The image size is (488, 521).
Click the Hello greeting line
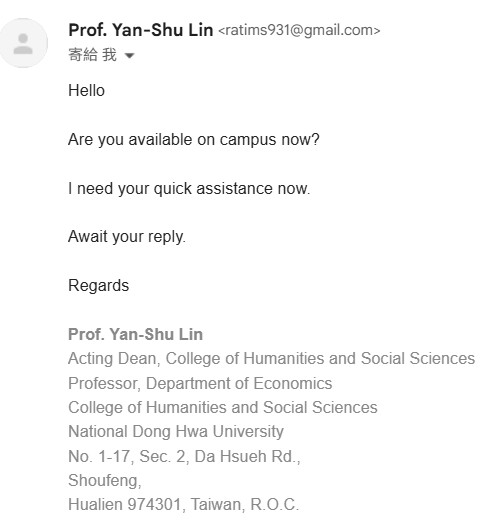coord(86,90)
